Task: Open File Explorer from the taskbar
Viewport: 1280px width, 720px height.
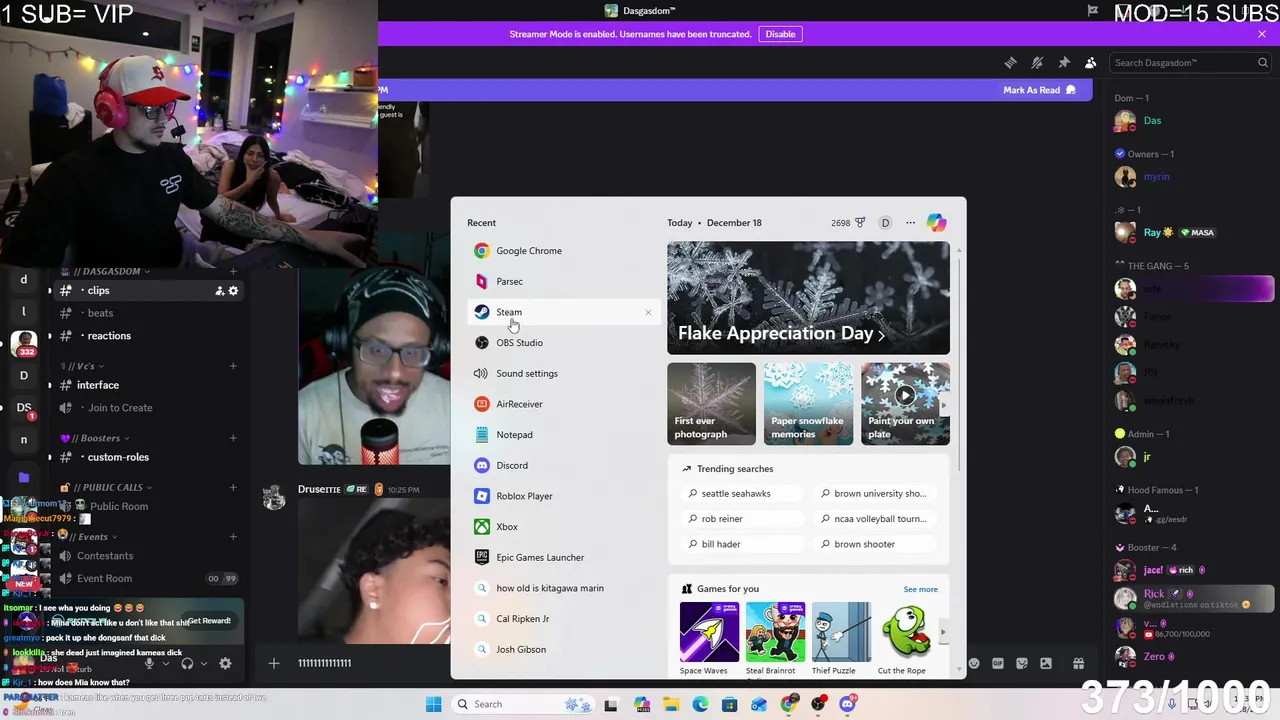Action: 671,704
